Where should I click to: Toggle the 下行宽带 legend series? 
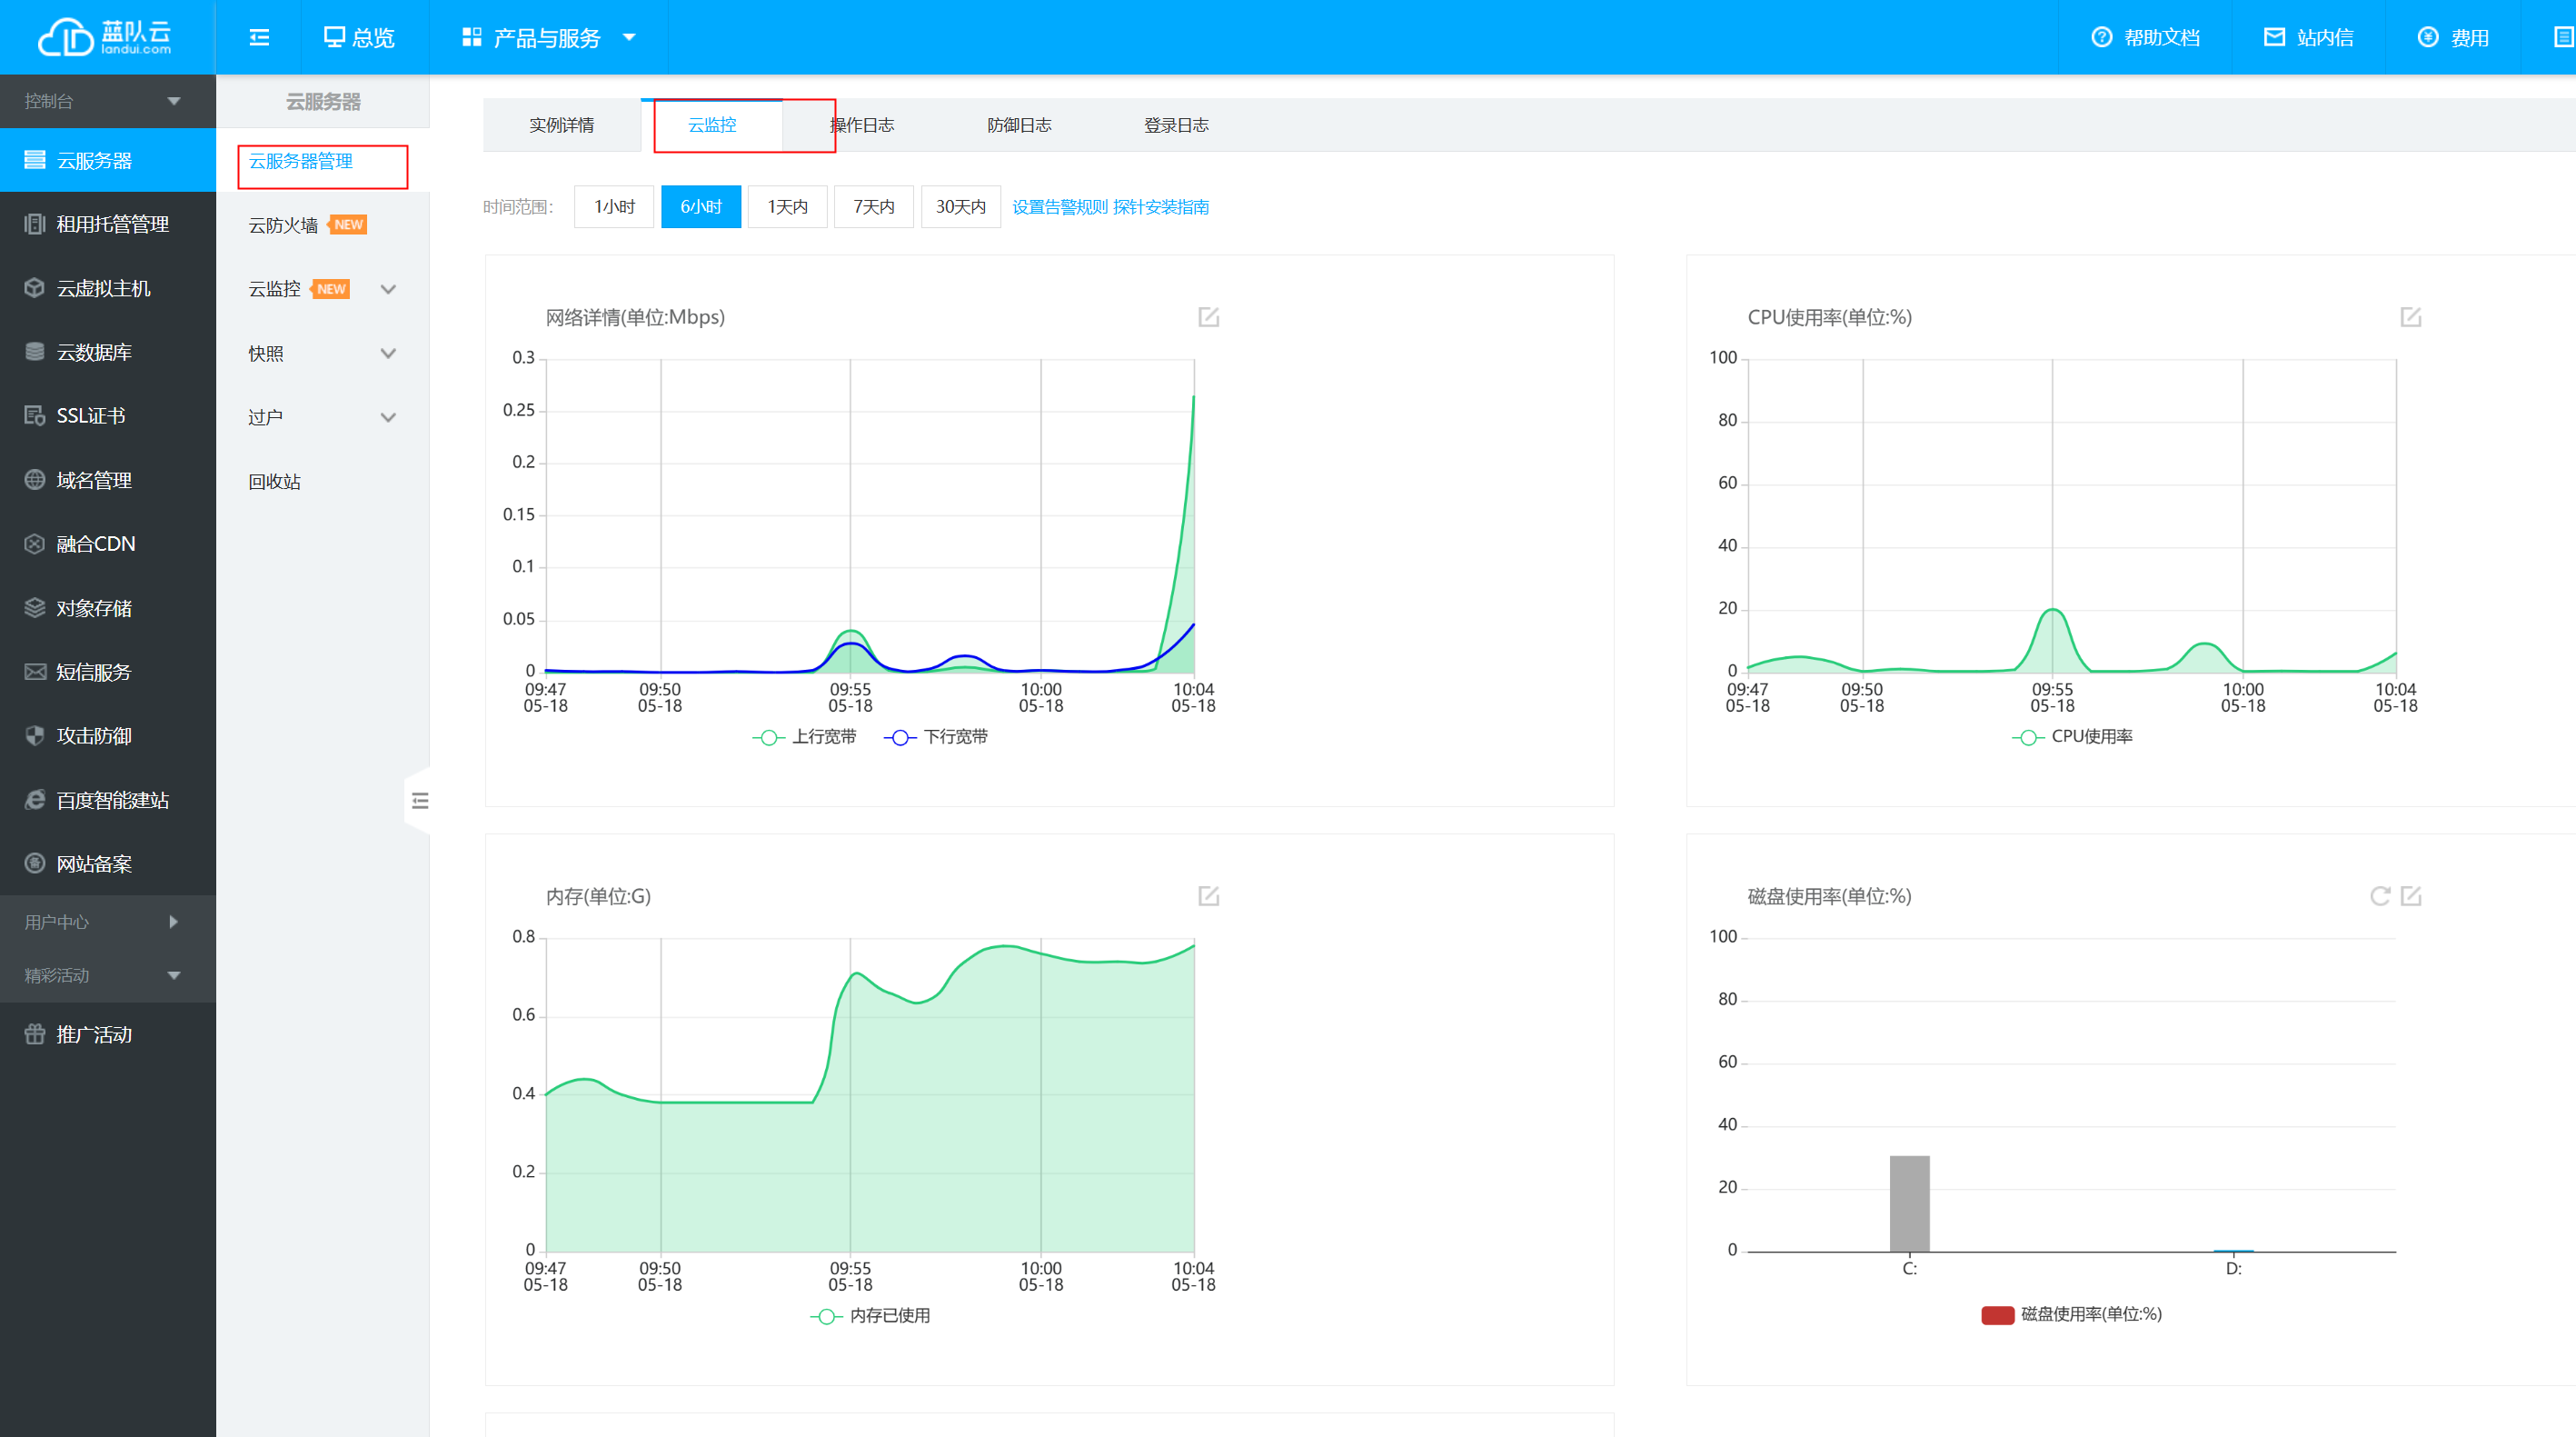click(936, 737)
